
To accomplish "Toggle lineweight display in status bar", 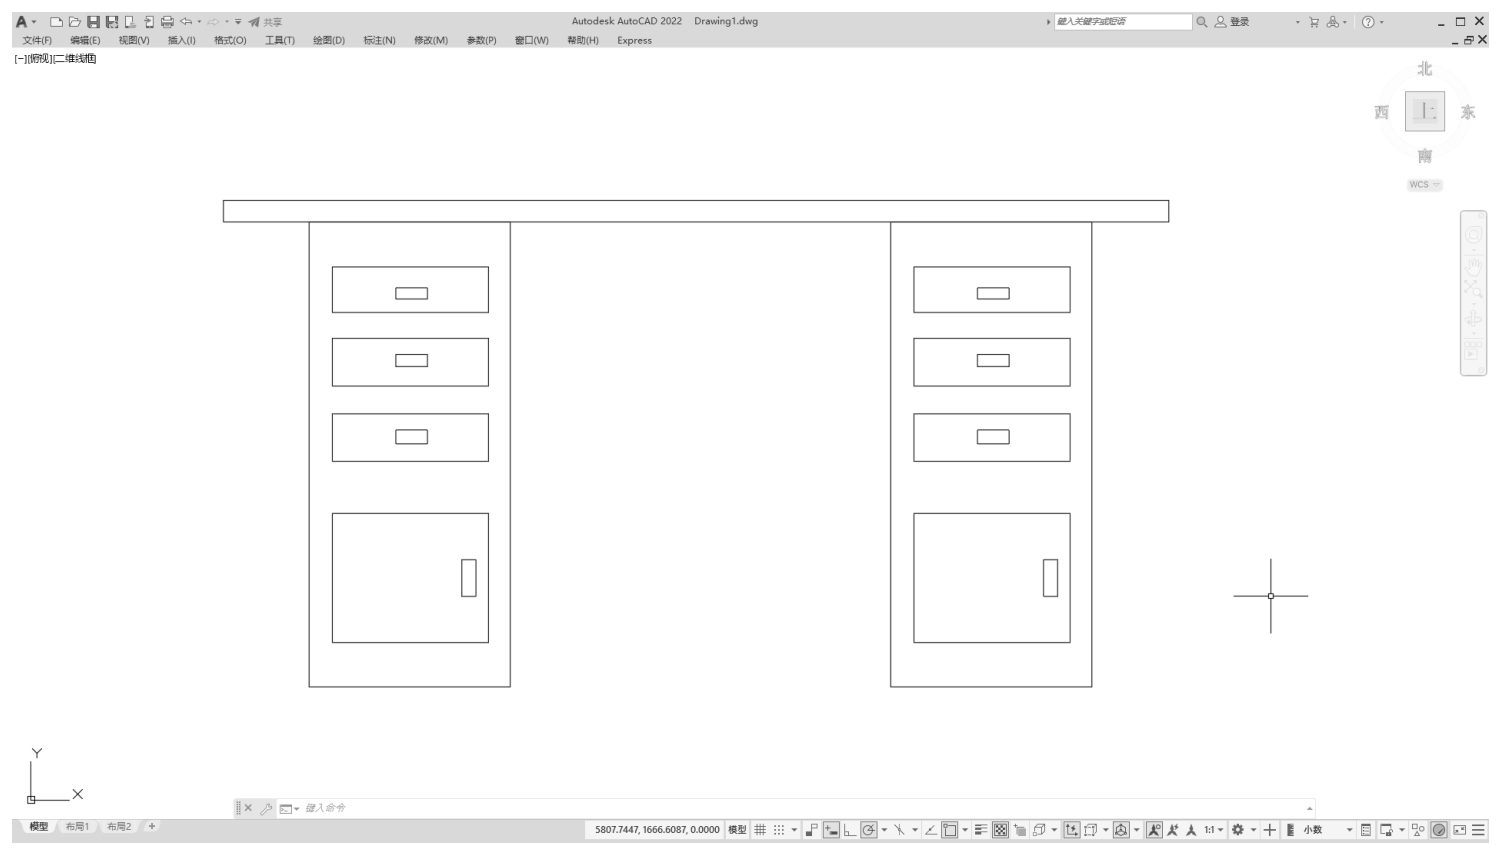I will point(981,830).
